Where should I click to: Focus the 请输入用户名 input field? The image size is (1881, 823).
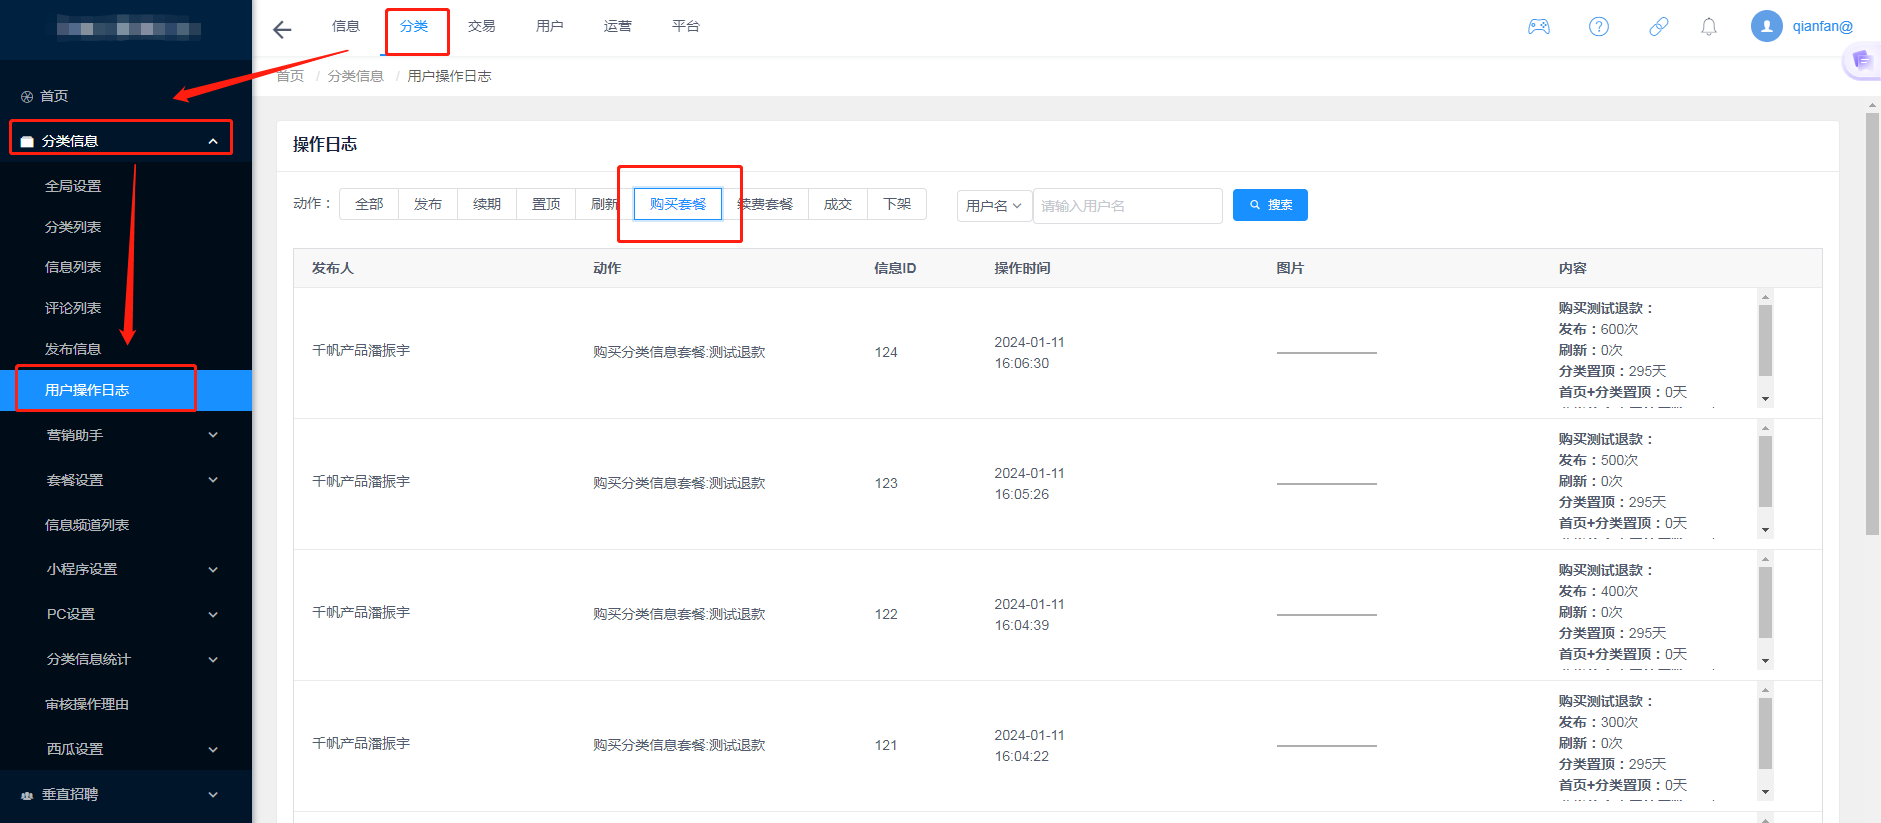coord(1127,206)
